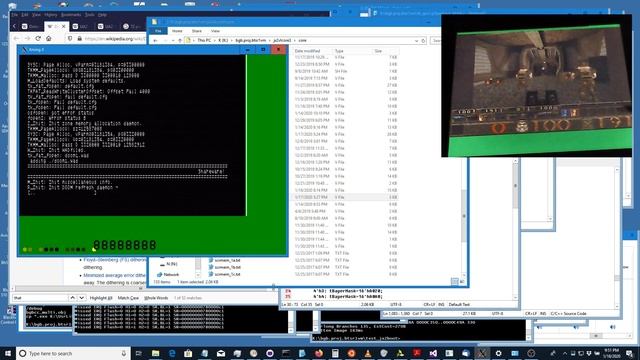The height and width of the screenshot is (360, 640).
Task: Select the first scmem TXT file
Action: 224,260
